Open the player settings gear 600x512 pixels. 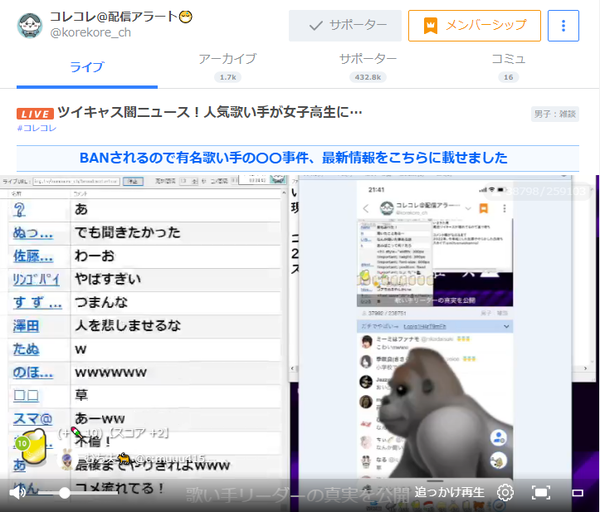click(x=505, y=492)
